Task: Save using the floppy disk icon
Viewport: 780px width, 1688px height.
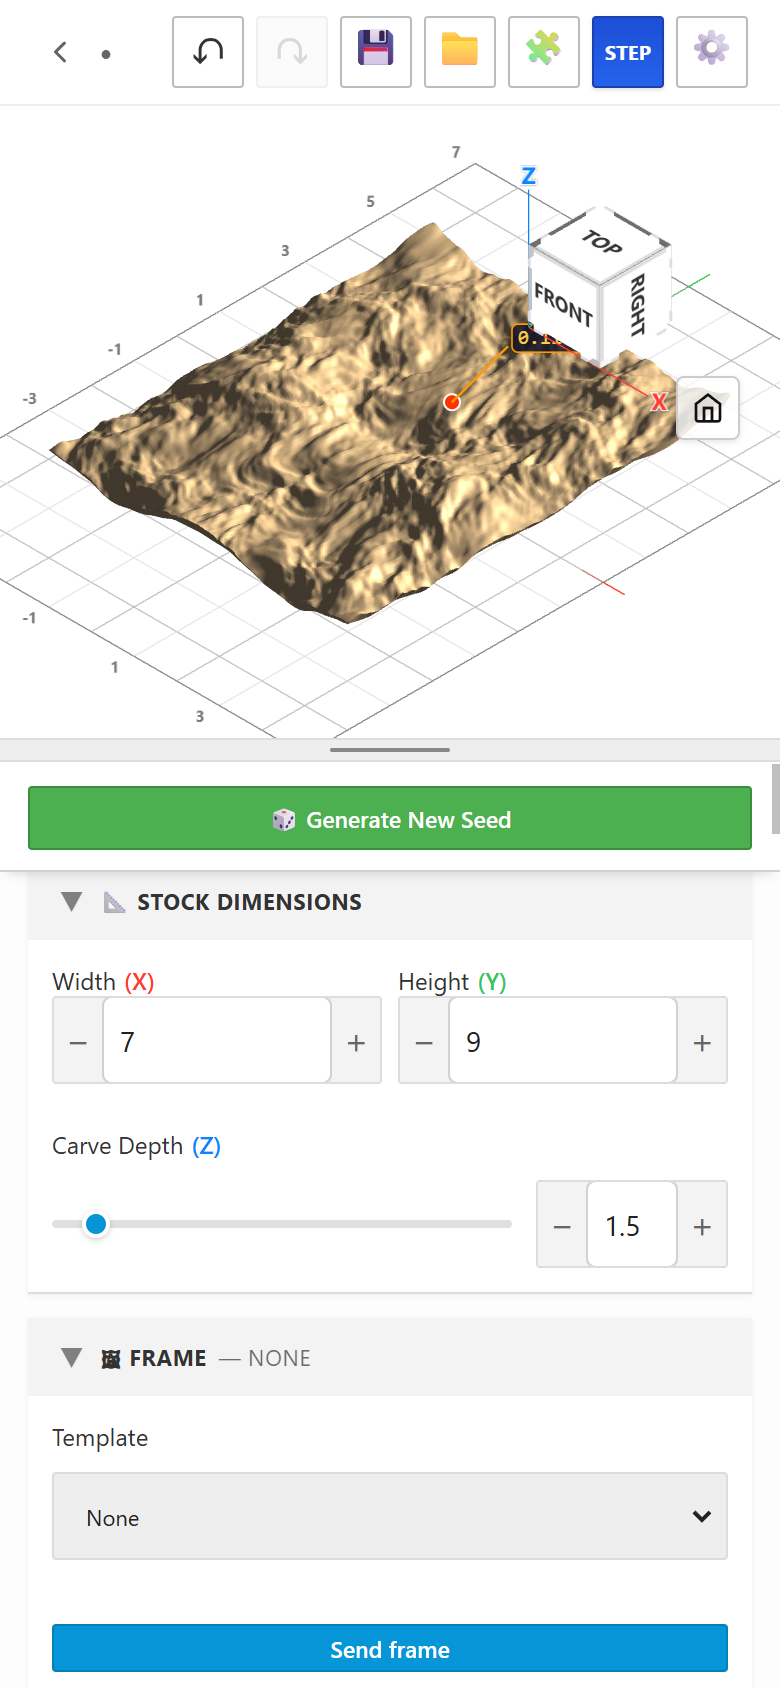Action: click(x=376, y=52)
